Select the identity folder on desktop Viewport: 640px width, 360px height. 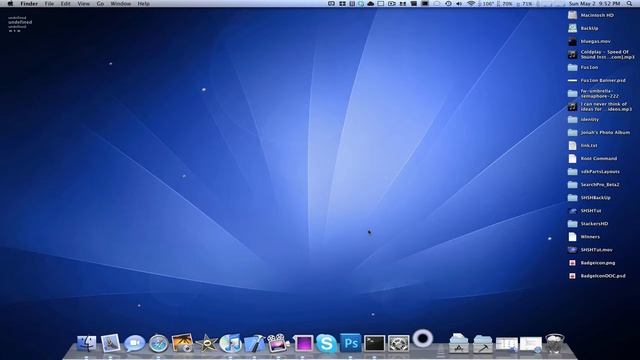(584, 120)
